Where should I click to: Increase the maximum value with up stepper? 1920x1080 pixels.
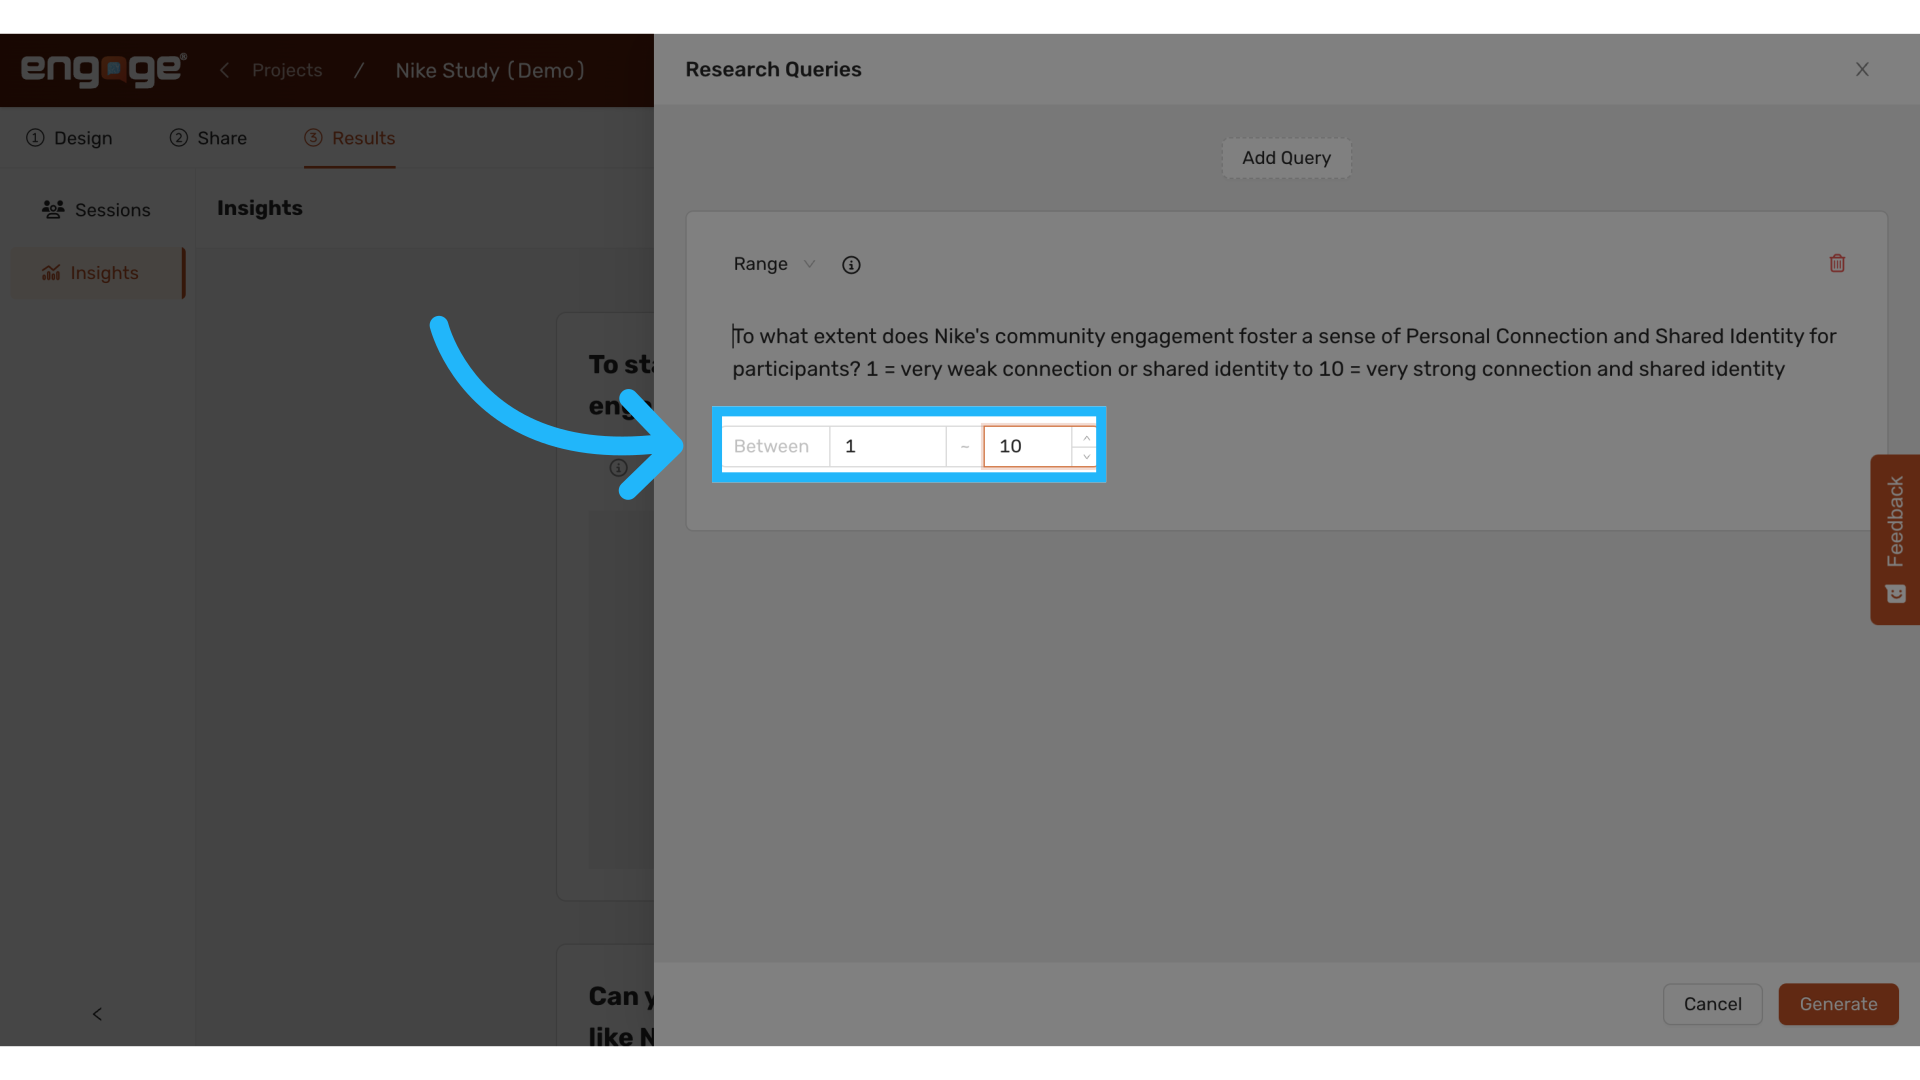point(1085,437)
